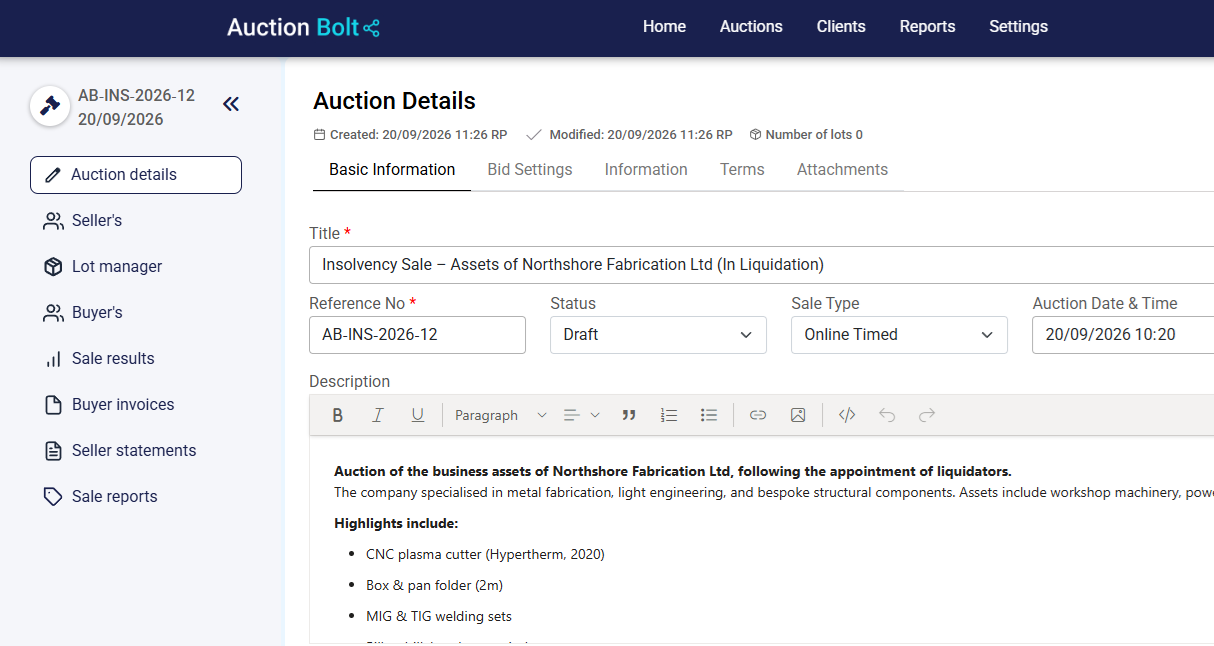The height and width of the screenshot is (646, 1214).
Task: Toggle underline formatting in the description editor
Action: 418,415
